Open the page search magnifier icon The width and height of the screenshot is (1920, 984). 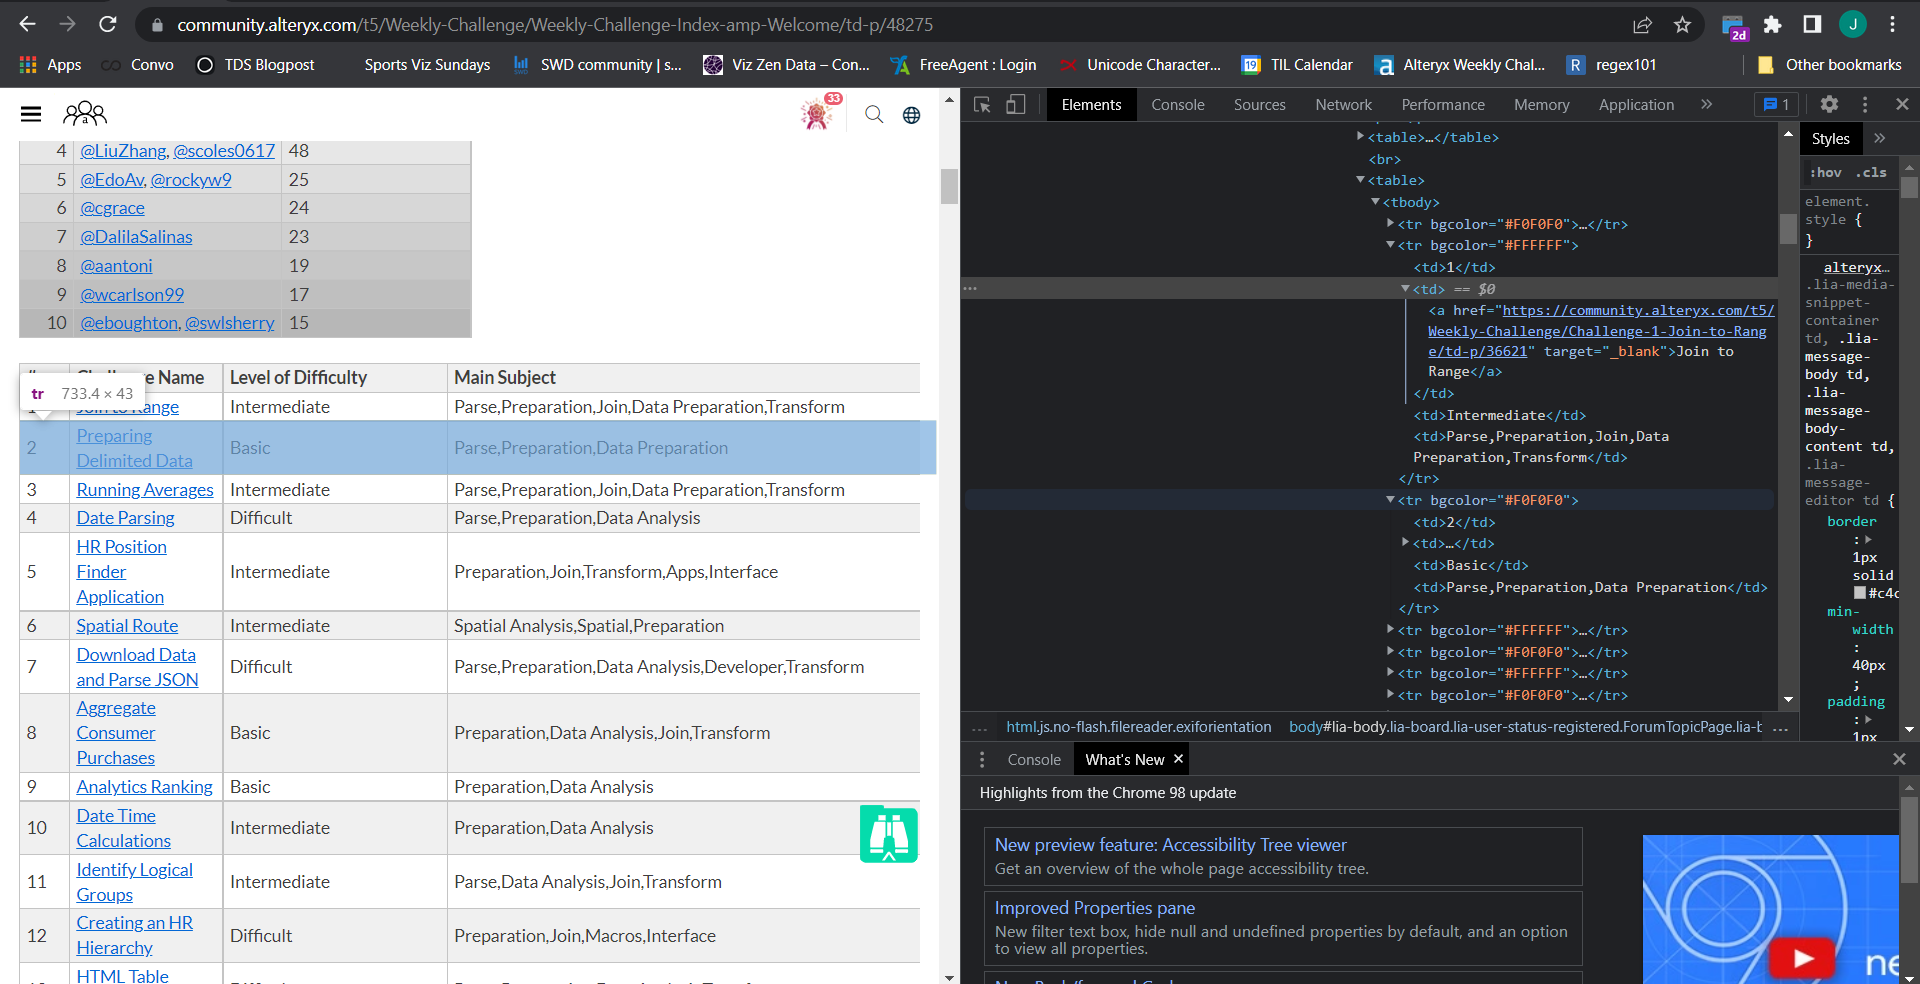click(x=874, y=115)
